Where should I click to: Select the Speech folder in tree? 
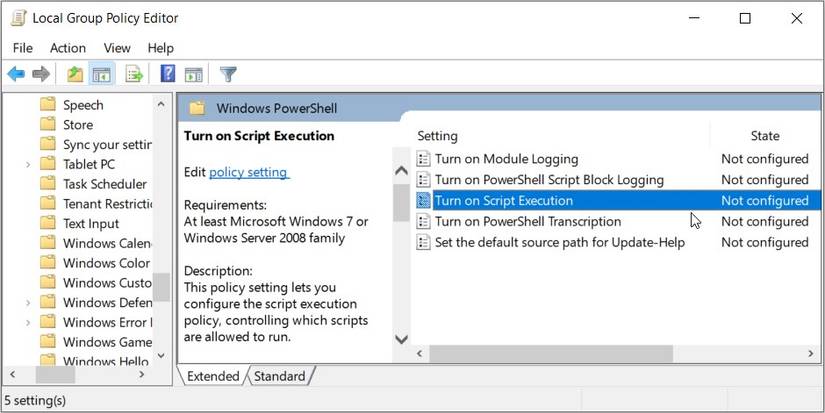coord(83,105)
